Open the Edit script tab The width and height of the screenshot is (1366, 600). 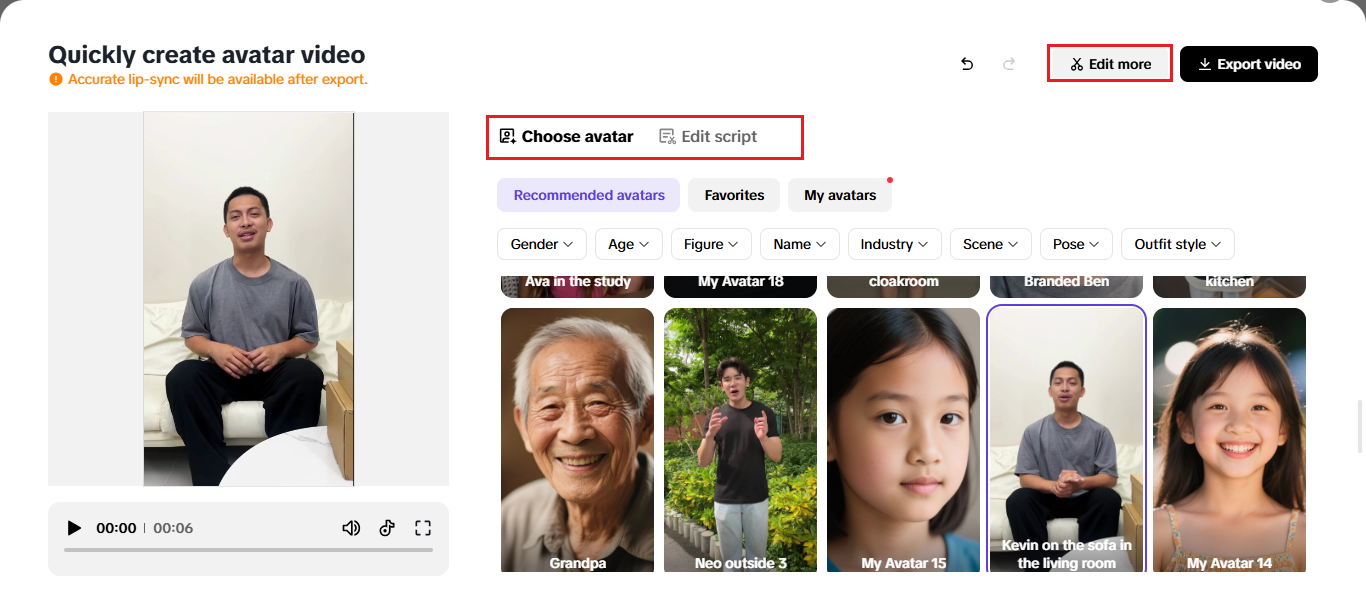click(x=708, y=137)
